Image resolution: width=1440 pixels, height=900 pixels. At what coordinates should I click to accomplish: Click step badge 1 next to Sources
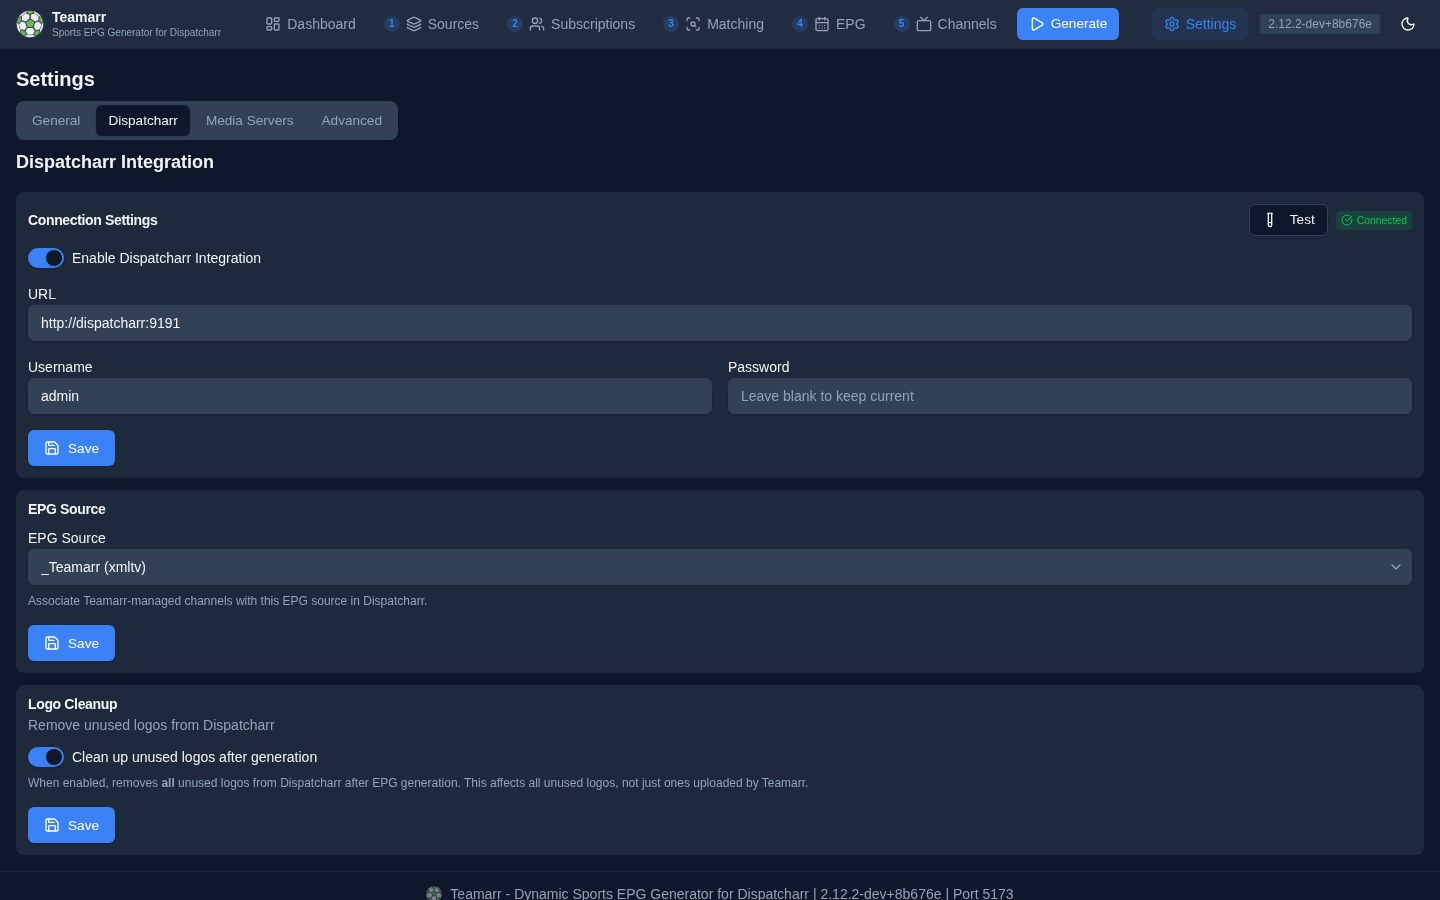[392, 24]
